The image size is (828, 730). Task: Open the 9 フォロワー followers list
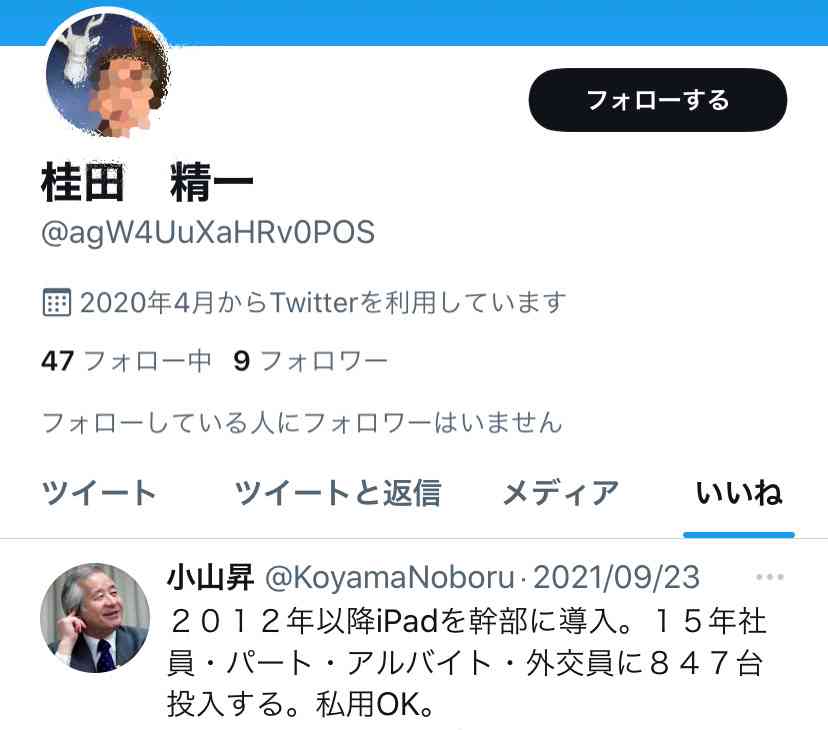point(310,361)
